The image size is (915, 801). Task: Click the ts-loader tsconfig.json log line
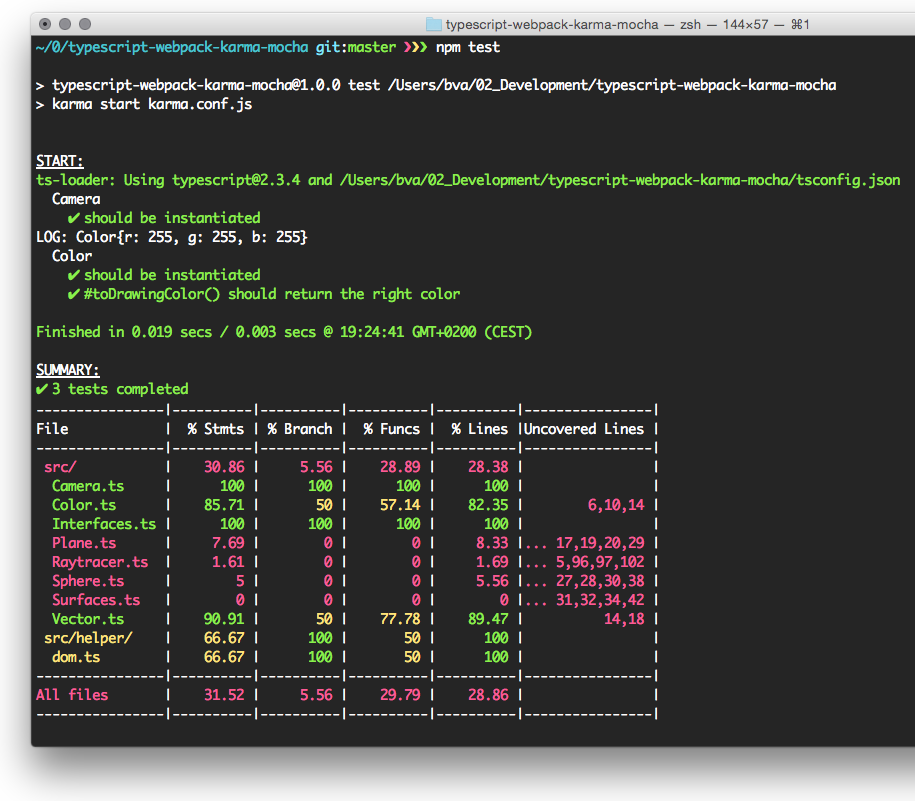click(468, 180)
